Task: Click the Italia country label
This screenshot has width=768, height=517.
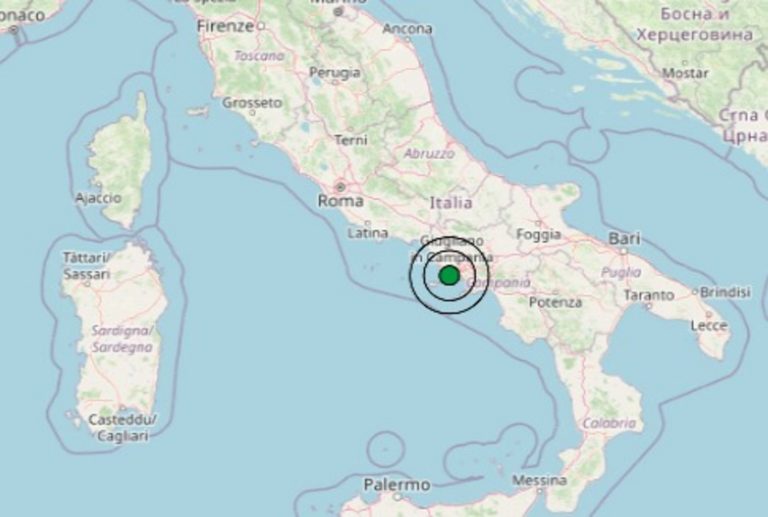Action: (x=451, y=202)
